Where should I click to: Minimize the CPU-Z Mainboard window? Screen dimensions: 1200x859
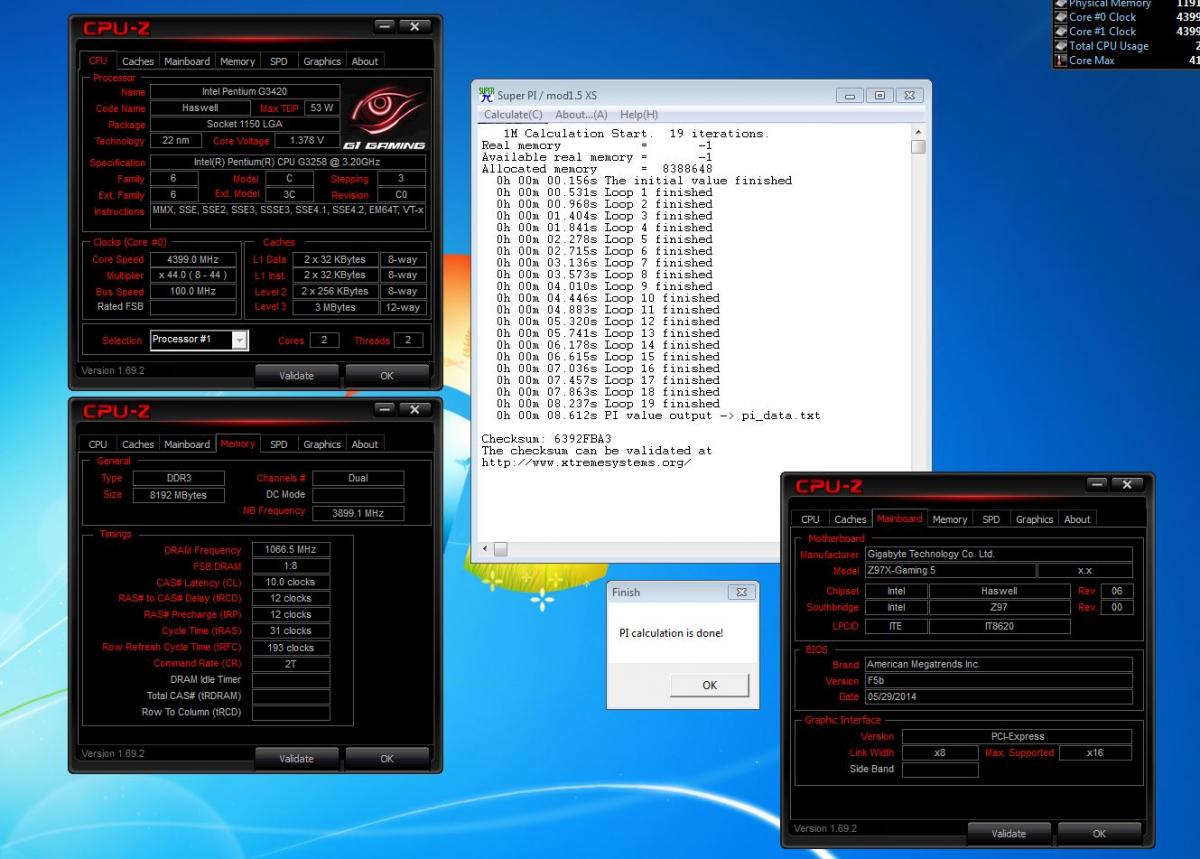[x=1097, y=484]
